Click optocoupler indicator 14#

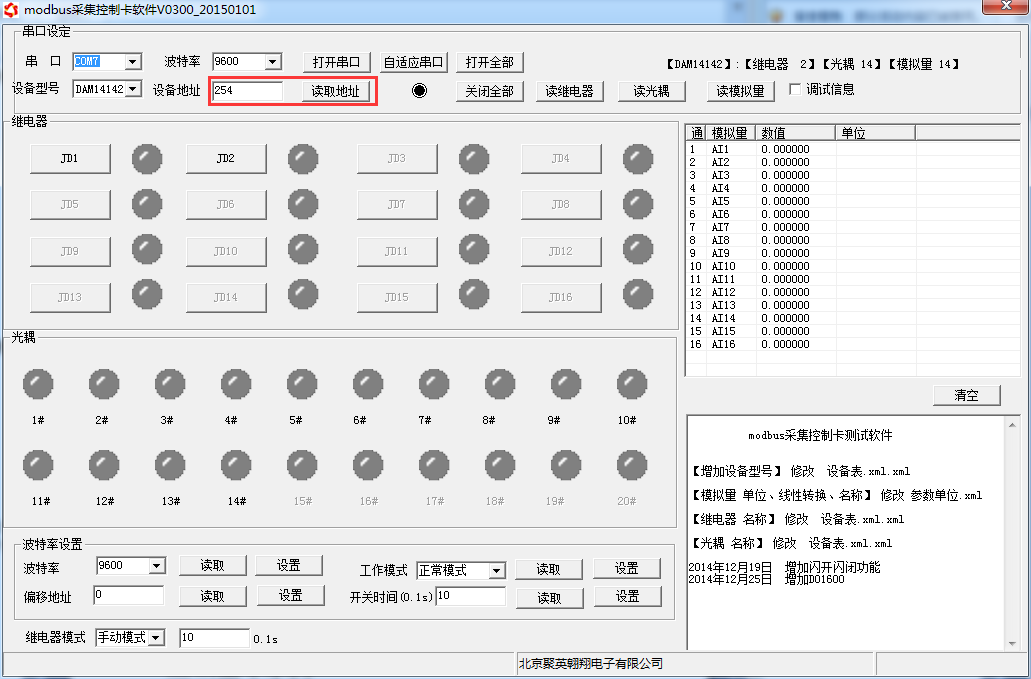[236, 465]
